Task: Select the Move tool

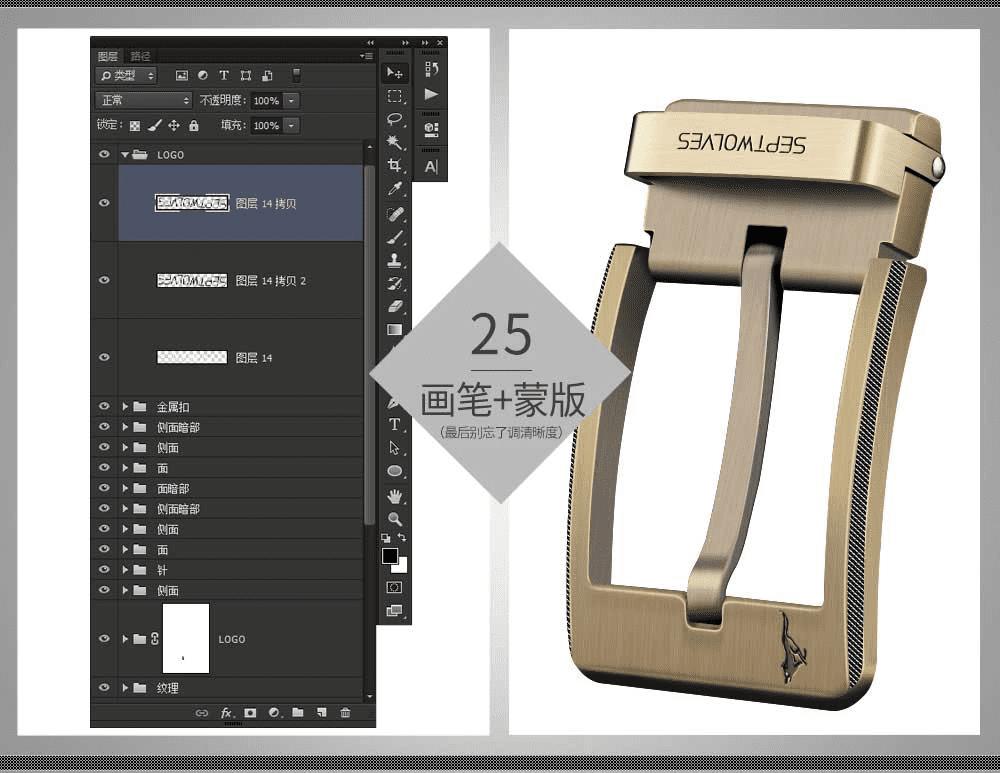Action: coord(395,73)
